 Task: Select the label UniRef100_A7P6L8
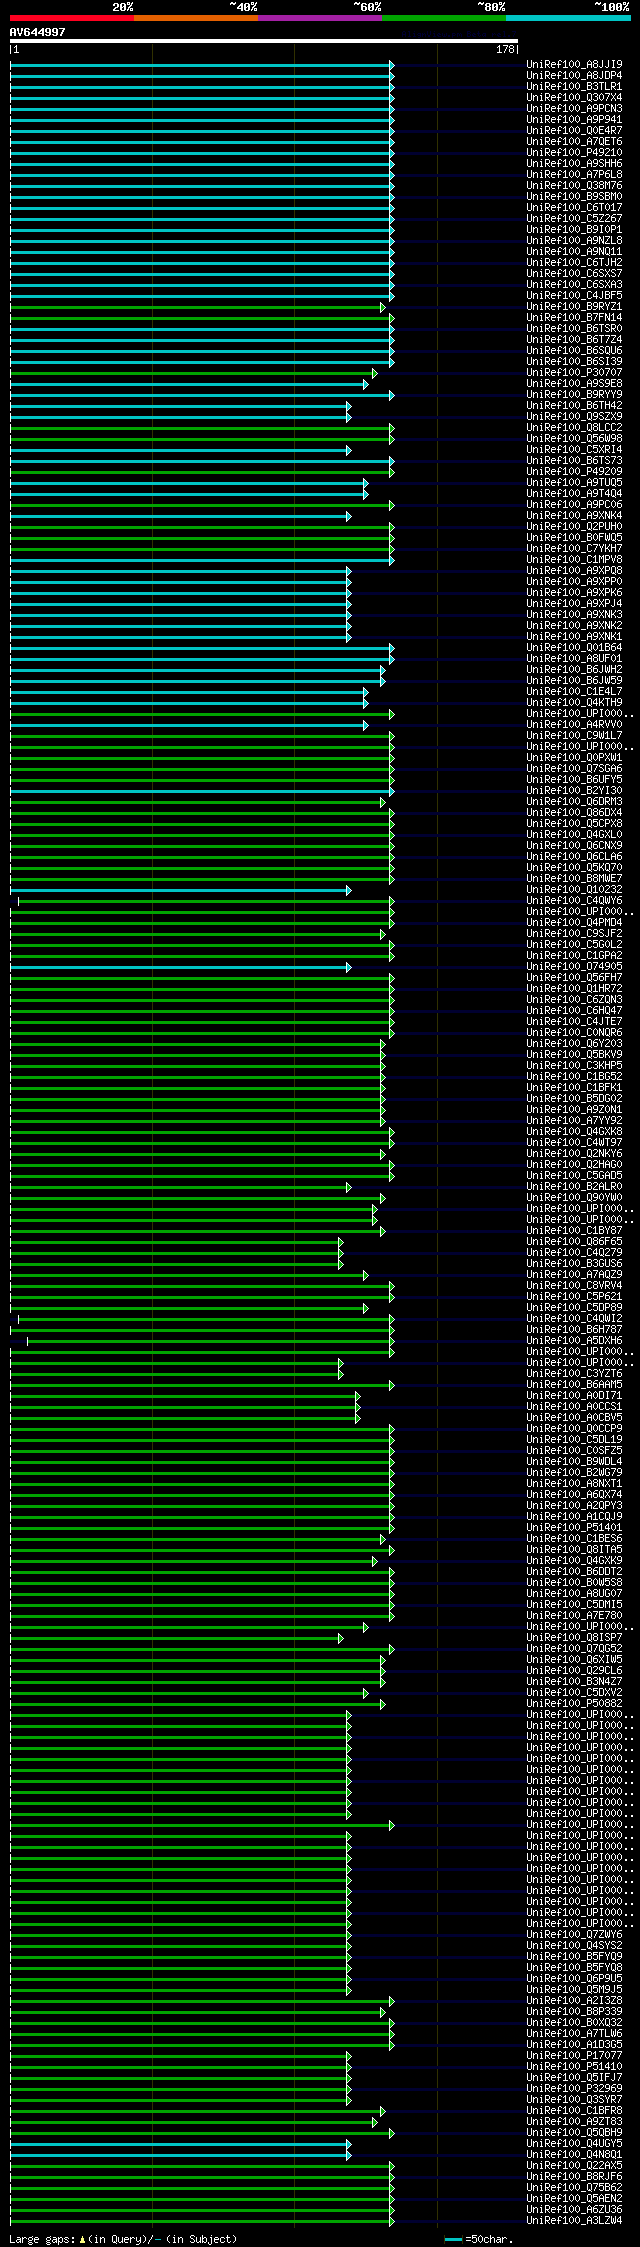pos(574,175)
